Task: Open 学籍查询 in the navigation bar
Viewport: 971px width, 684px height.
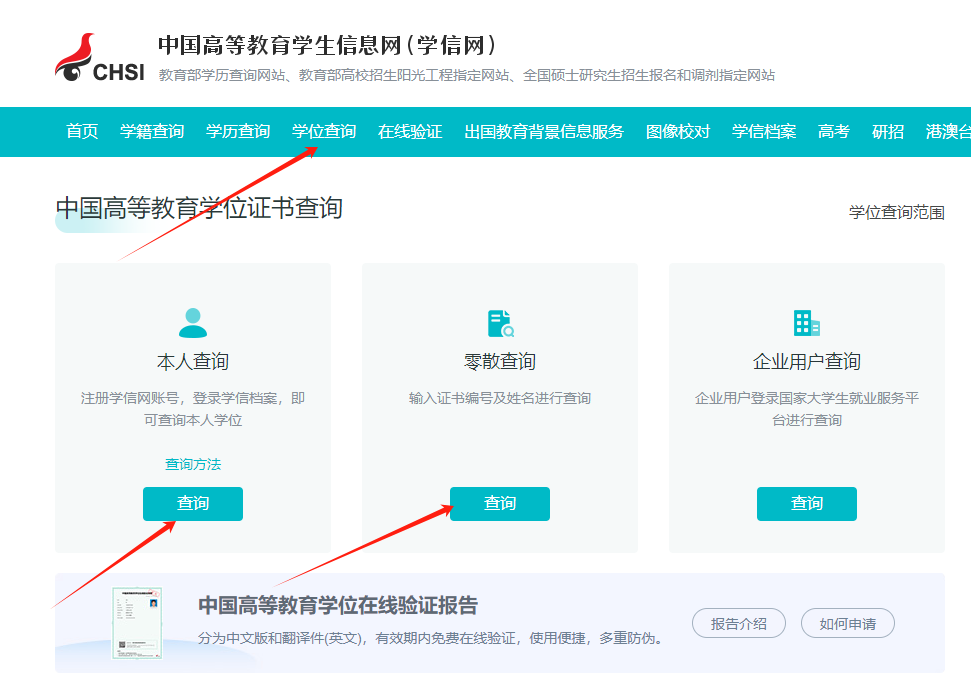Action: click(152, 131)
